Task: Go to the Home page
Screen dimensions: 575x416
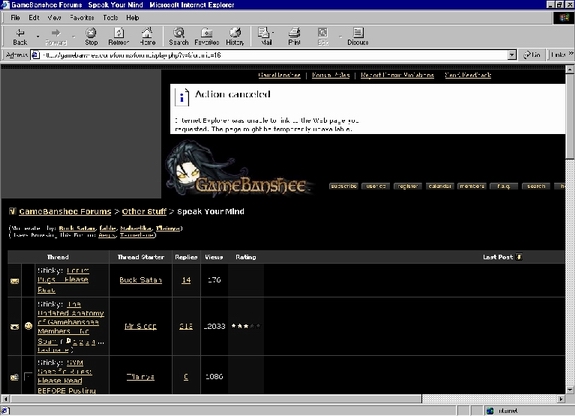Action: tap(147, 37)
